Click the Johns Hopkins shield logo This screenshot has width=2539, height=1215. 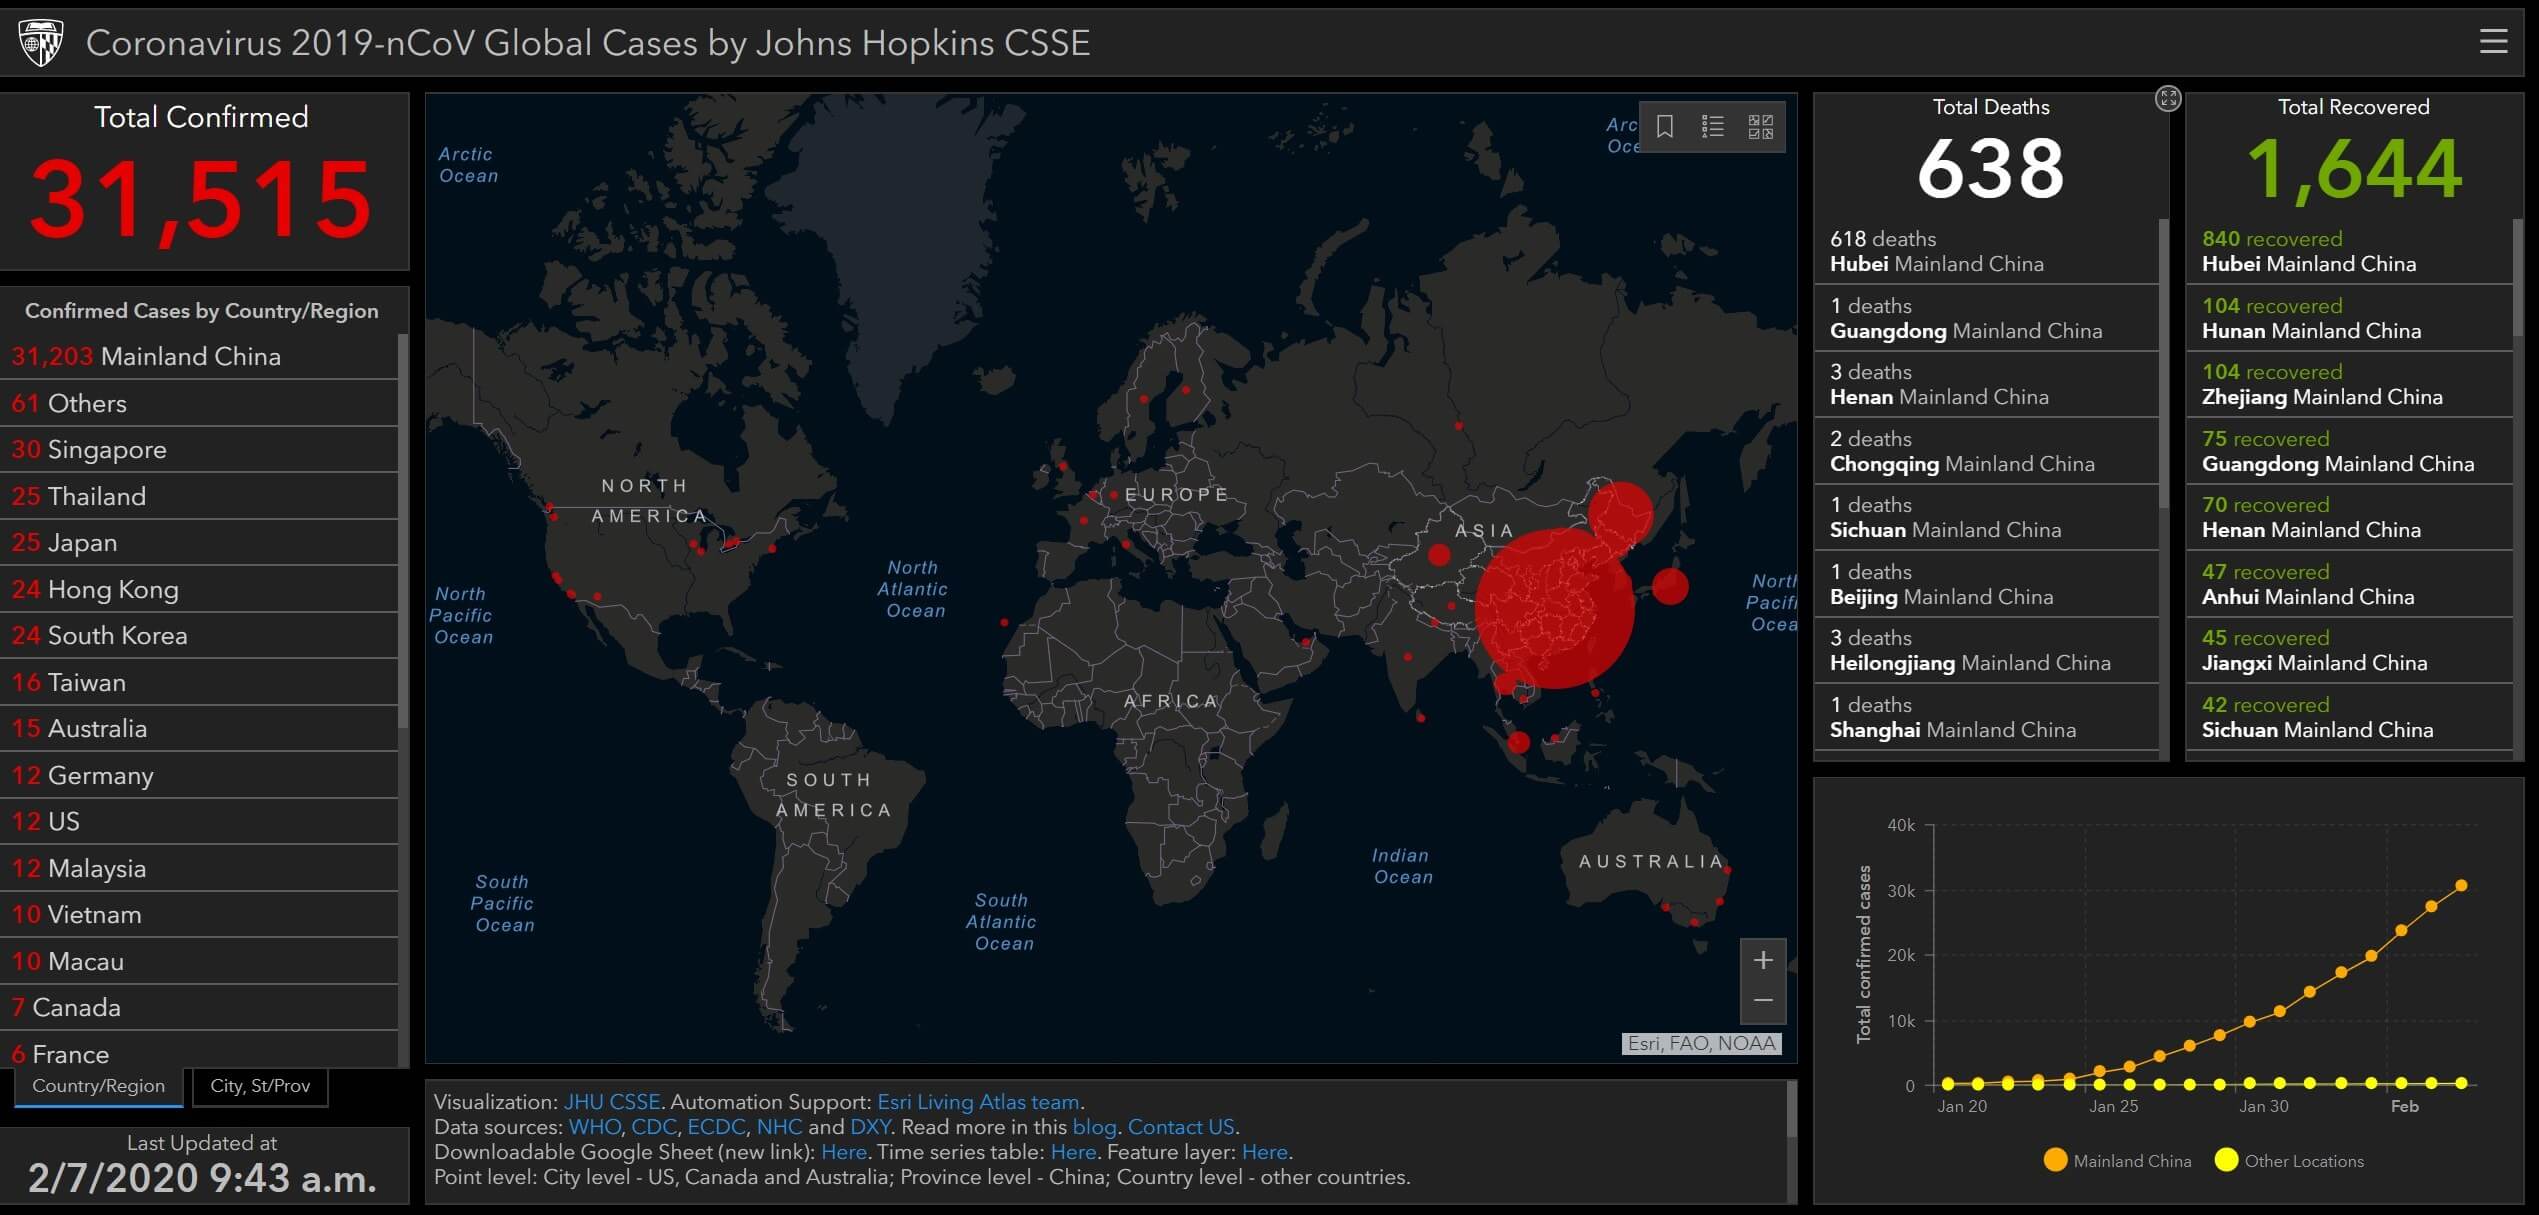(41, 42)
